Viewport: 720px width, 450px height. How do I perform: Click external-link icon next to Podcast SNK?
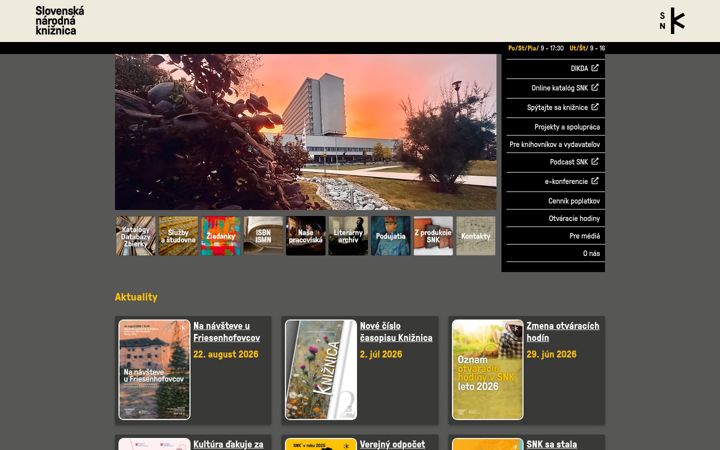pyautogui.click(x=595, y=162)
